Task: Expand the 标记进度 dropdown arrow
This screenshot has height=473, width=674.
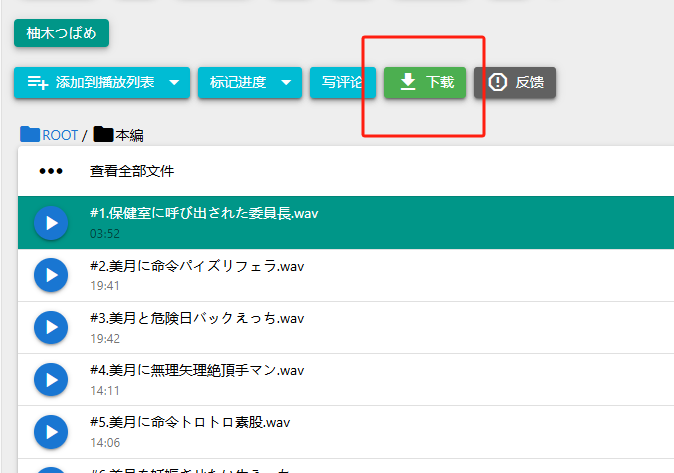Action: (286, 82)
